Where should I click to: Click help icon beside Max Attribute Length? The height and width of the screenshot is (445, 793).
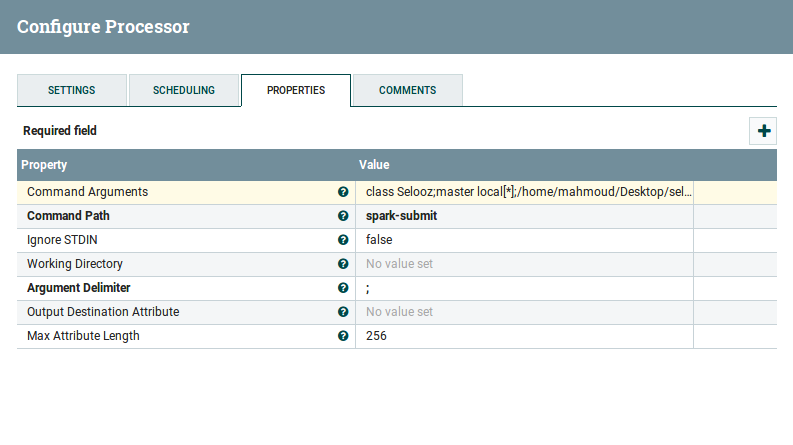343,336
